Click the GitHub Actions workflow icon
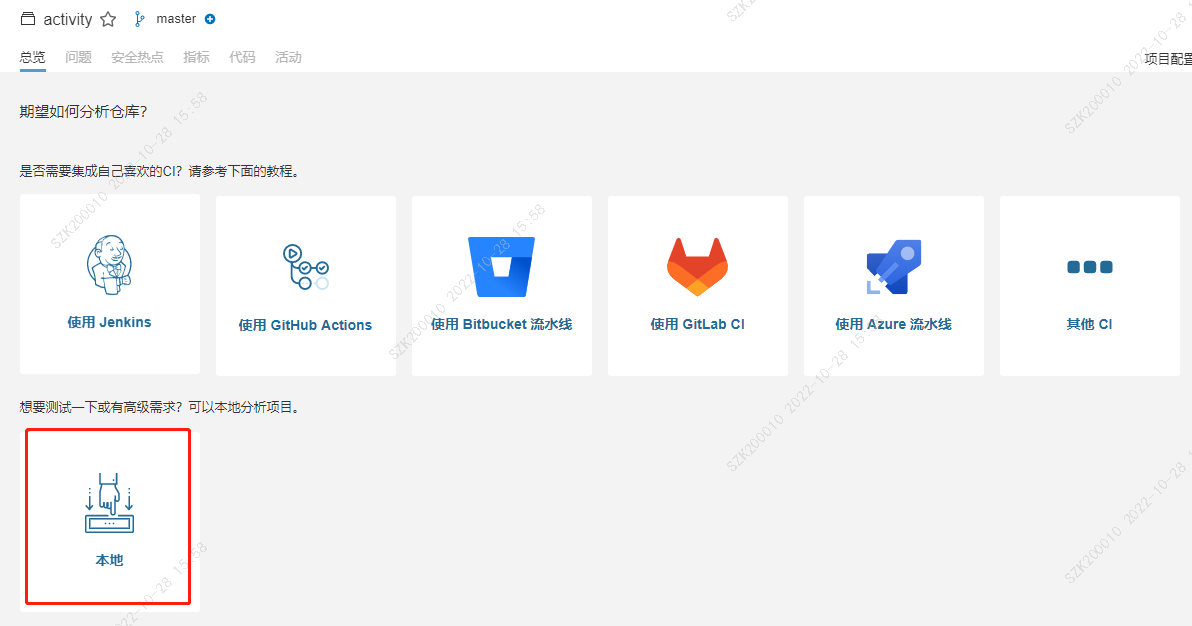Viewport: 1192px width, 626px height. [306, 267]
